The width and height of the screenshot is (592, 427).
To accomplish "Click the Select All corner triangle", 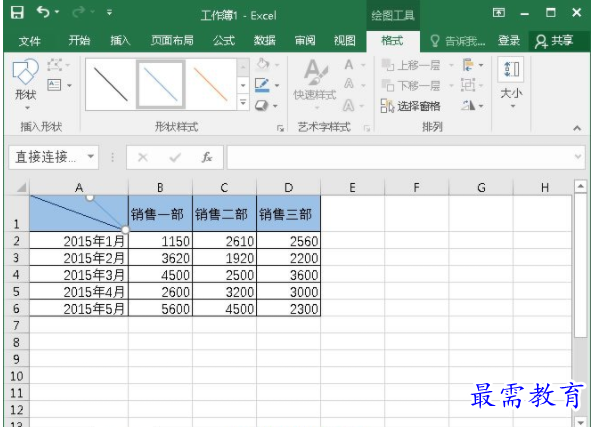I will [21, 188].
